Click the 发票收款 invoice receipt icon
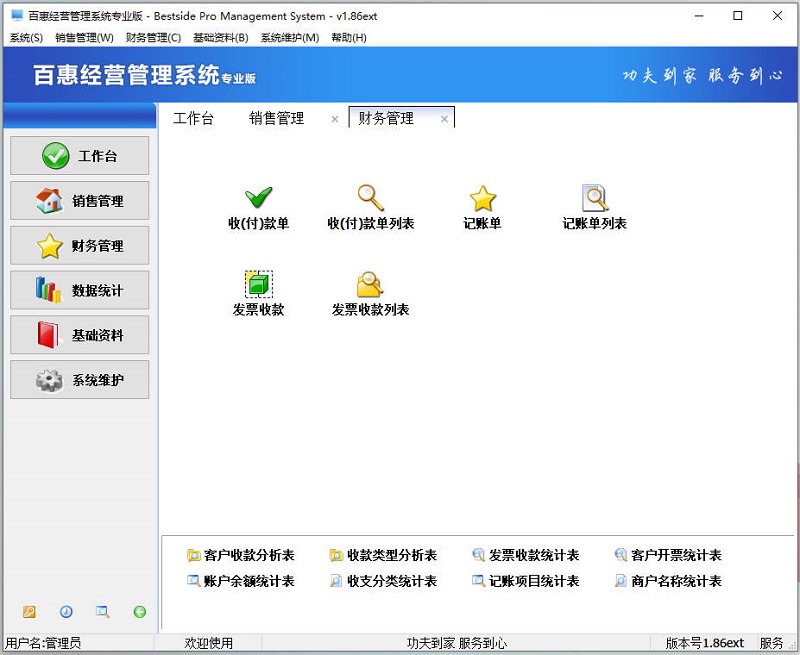This screenshot has width=800, height=655. click(258, 285)
